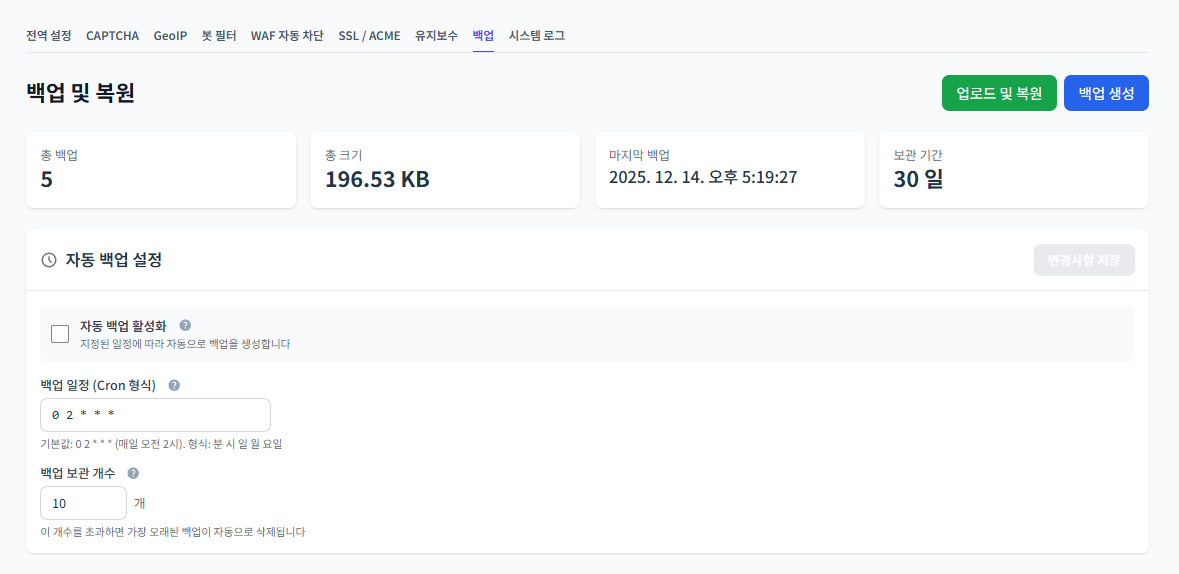Image resolution: width=1179 pixels, height=574 pixels.
Task: Open the 유지보수 tab
Action: coord(436,35)
